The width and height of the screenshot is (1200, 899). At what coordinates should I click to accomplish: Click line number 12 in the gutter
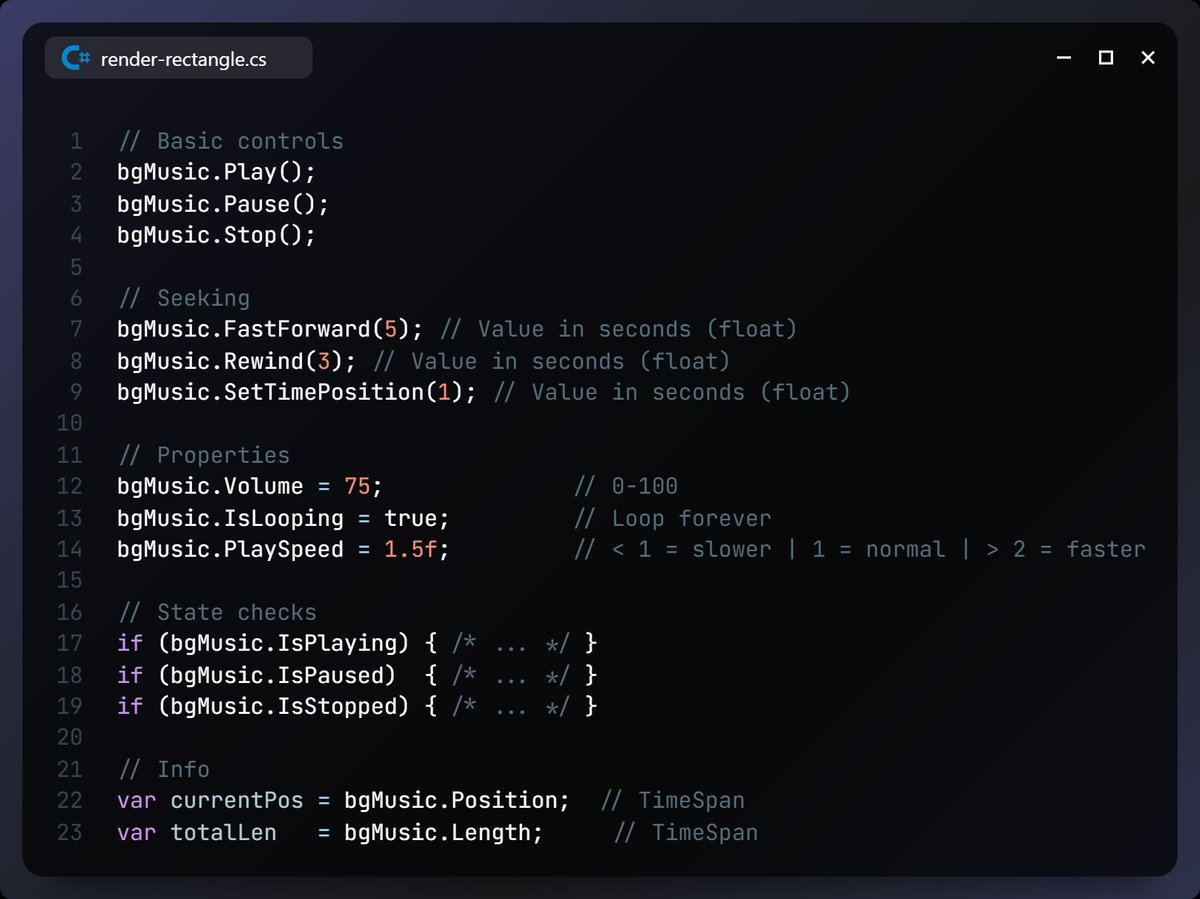tap(70, 487)
